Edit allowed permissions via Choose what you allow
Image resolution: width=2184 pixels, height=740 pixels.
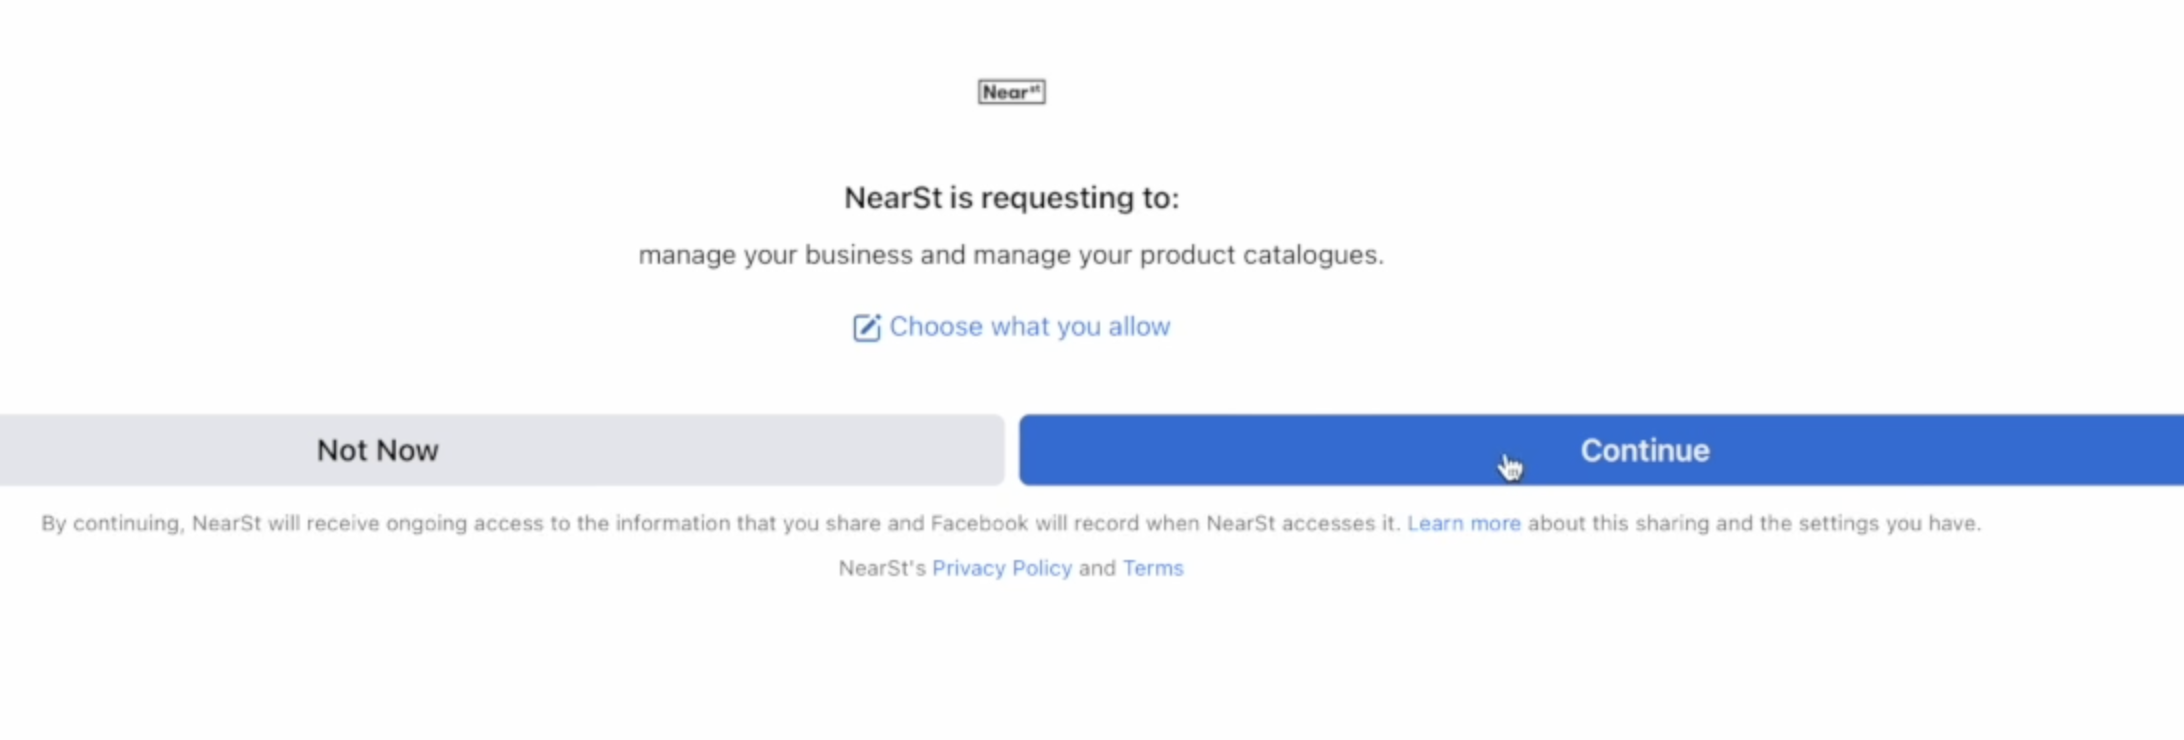(x=1029, y=327)
